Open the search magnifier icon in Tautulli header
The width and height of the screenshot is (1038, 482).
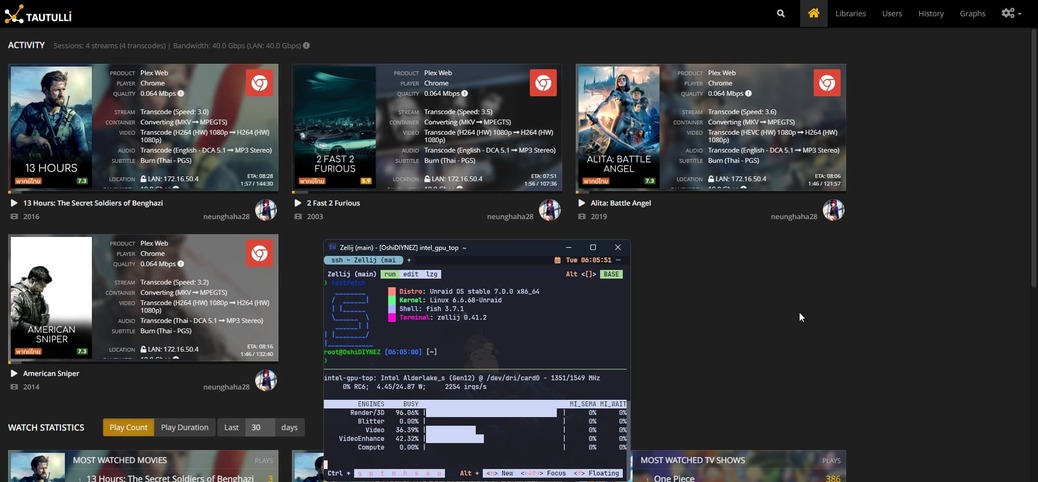point(781,13)
